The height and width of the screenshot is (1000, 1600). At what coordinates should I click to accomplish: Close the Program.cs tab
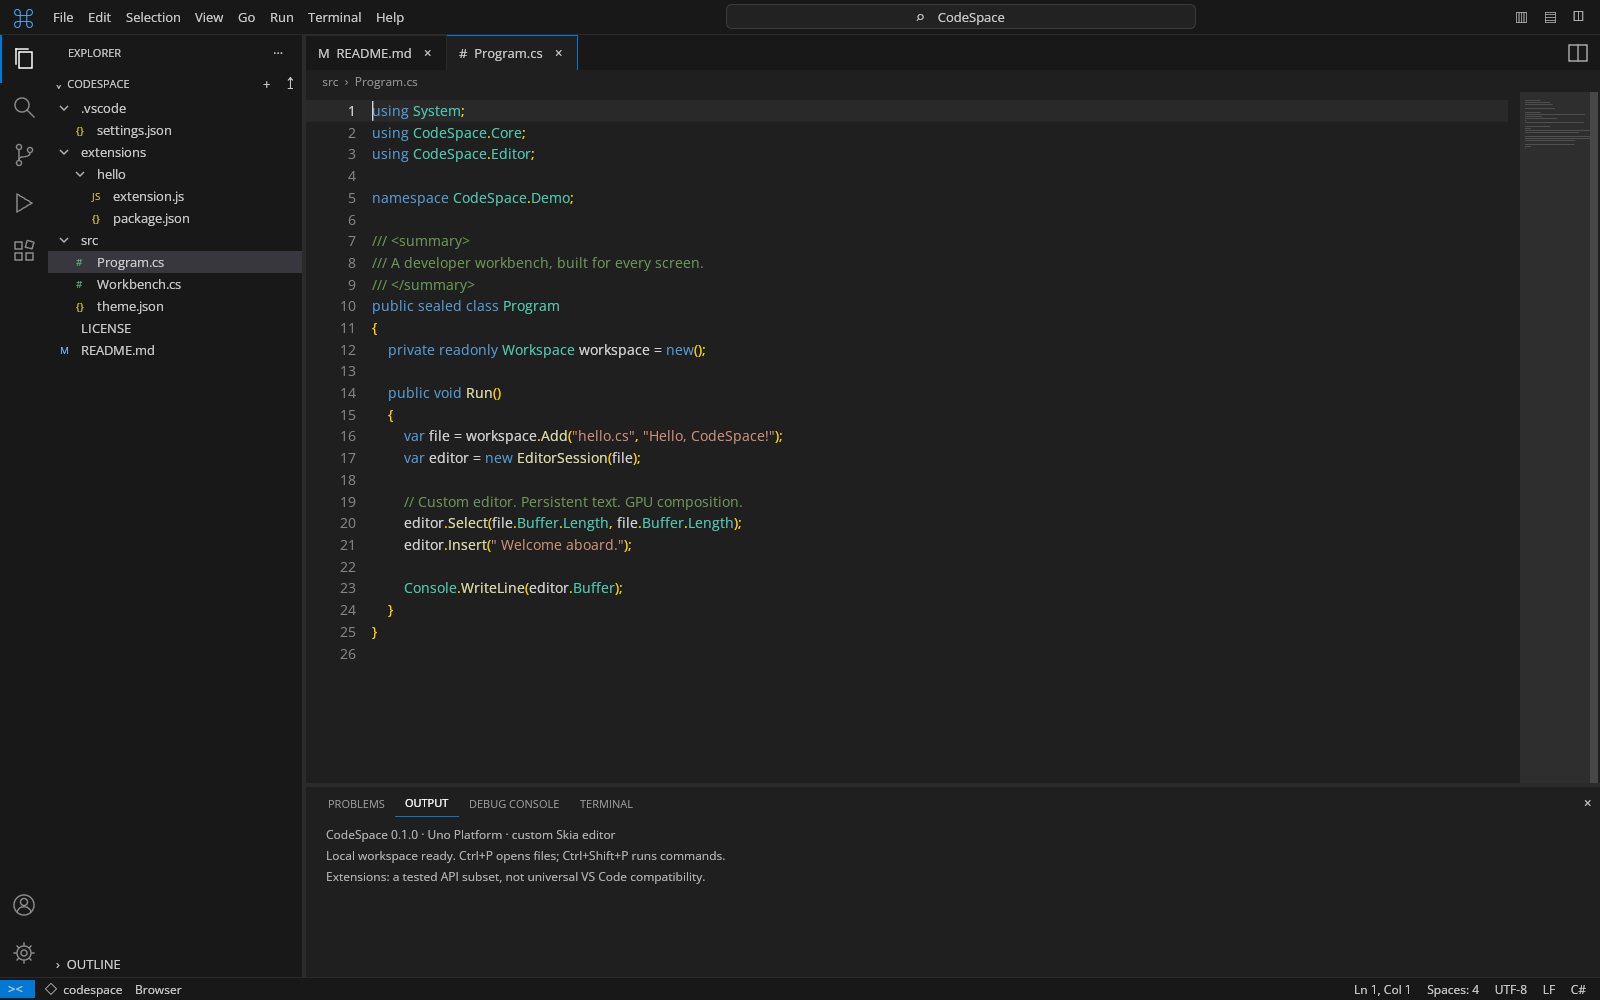pyautogui.click(x=559, y=53)
